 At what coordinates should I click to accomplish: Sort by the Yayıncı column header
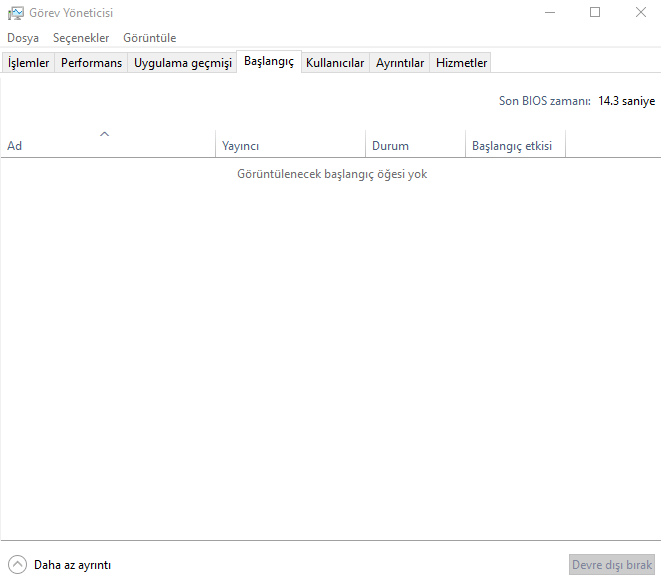tap(290, 144)
